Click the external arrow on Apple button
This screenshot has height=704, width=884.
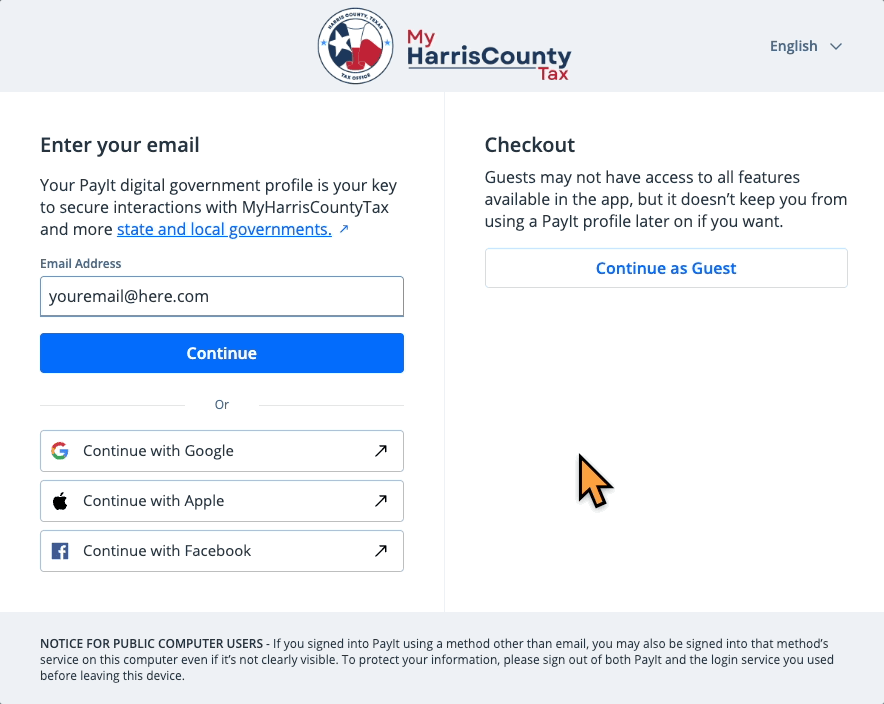click(x=381, y=501)
